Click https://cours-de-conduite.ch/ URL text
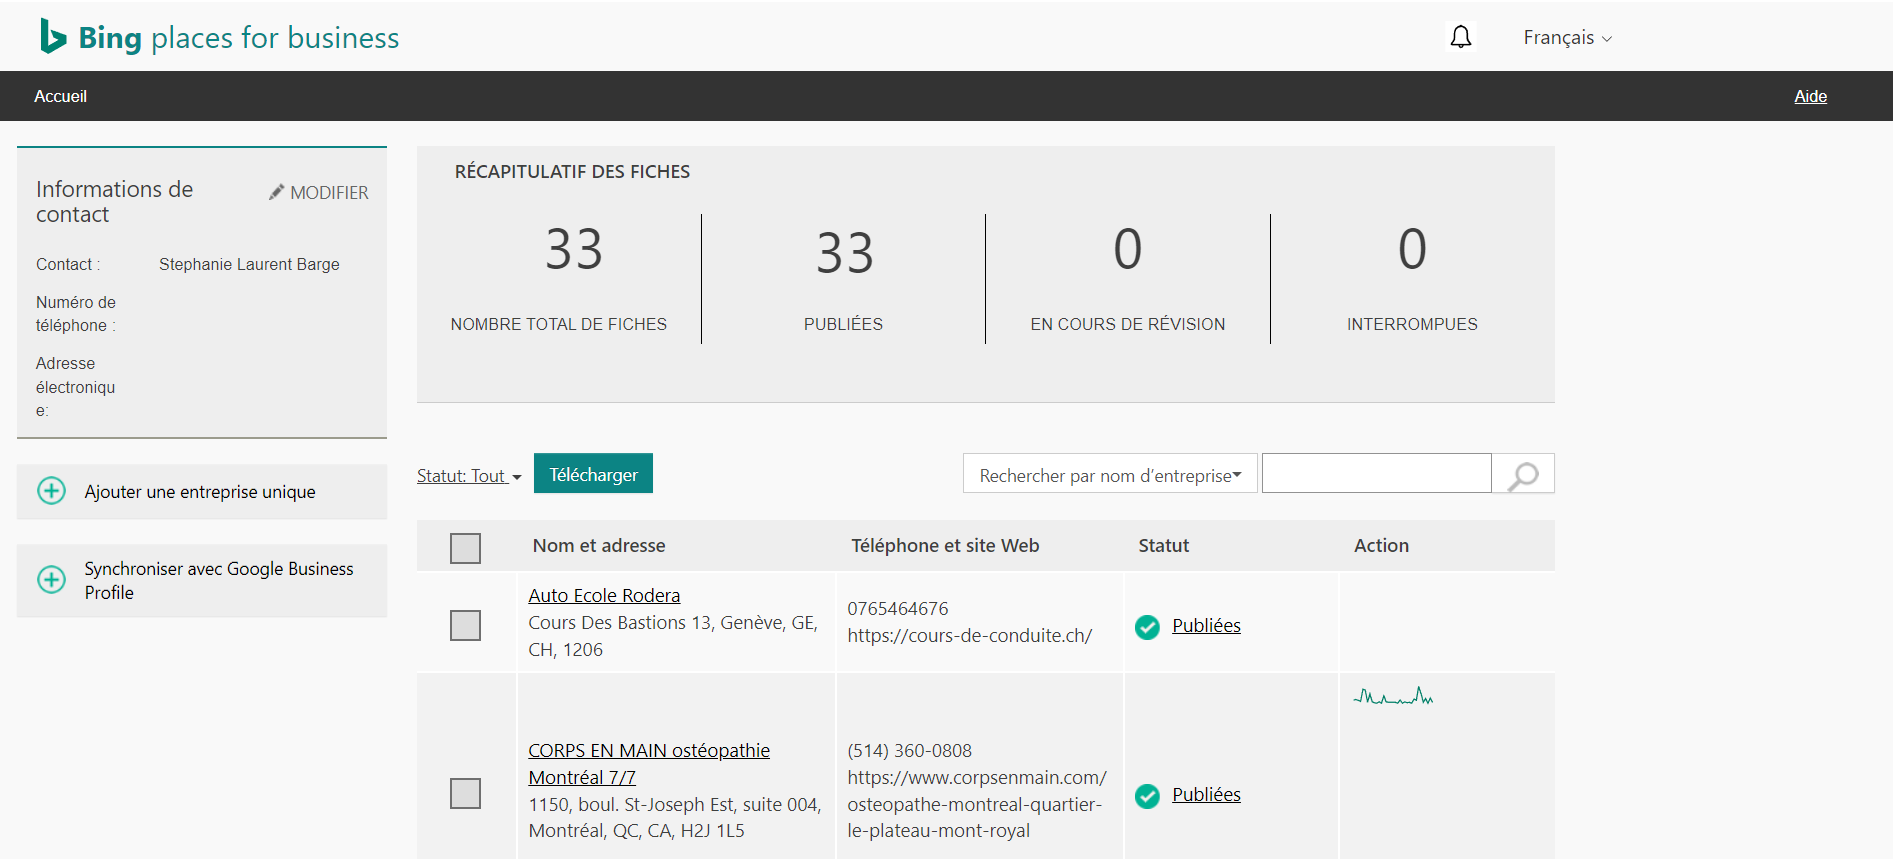 pos(969,636)
